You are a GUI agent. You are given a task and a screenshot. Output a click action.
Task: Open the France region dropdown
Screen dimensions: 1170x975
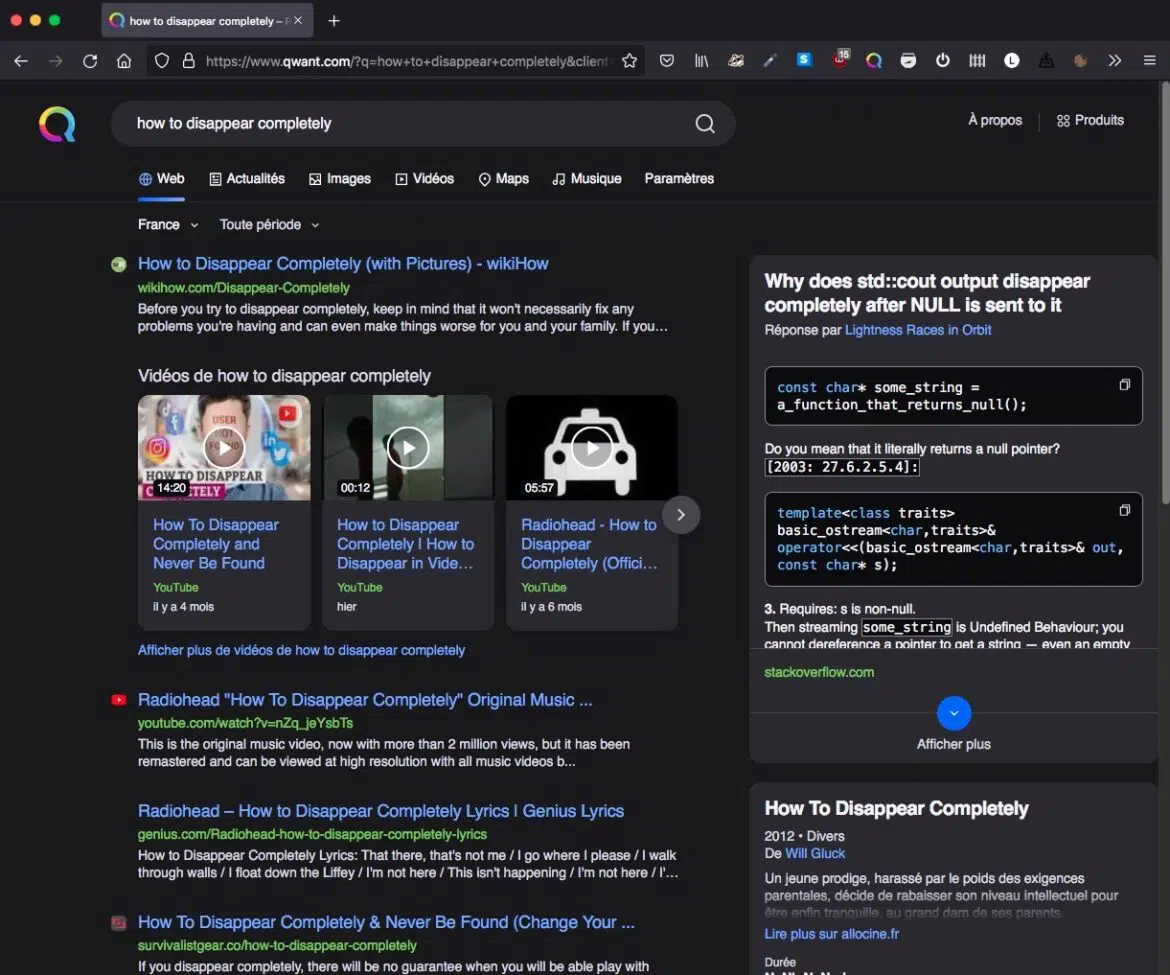click(x=168, y=225)
